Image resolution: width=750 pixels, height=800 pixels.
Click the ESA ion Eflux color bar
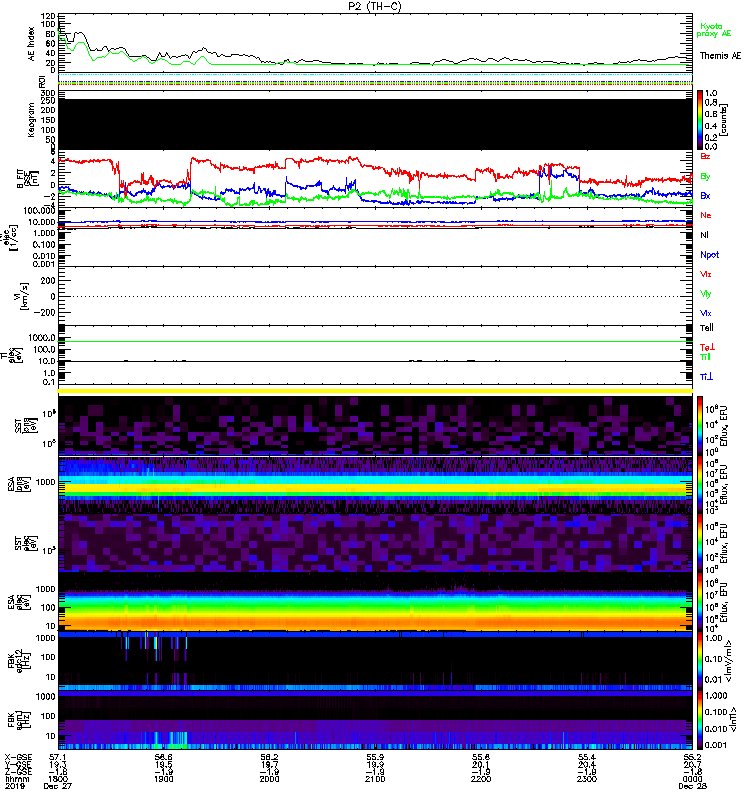(x=699, y=484)
